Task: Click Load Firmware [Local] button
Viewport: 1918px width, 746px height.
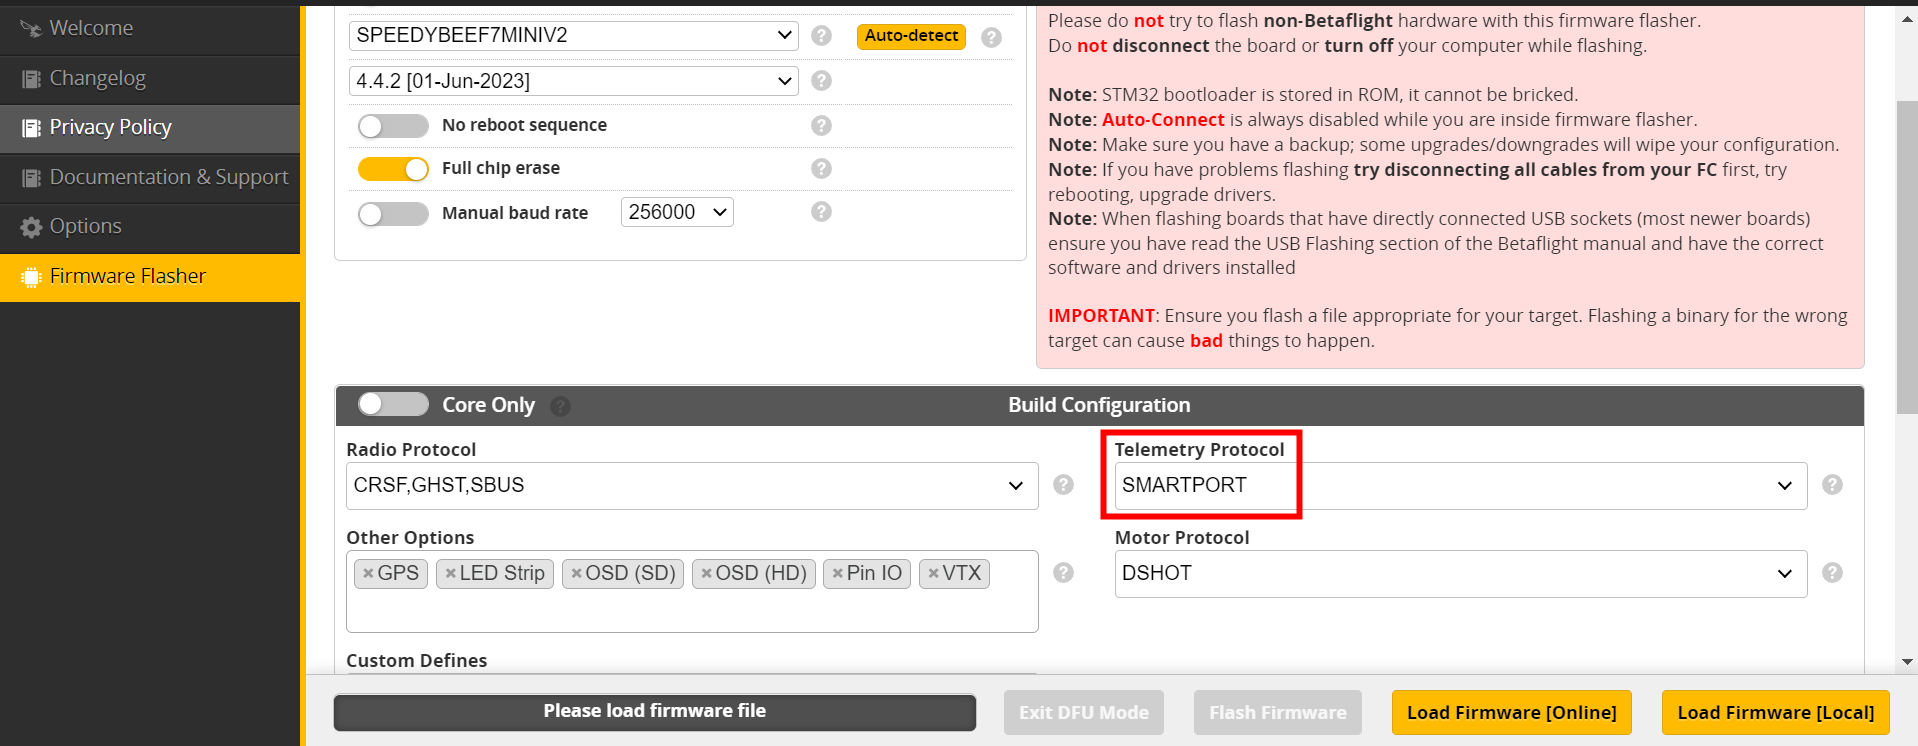Action: [1775, 712]
